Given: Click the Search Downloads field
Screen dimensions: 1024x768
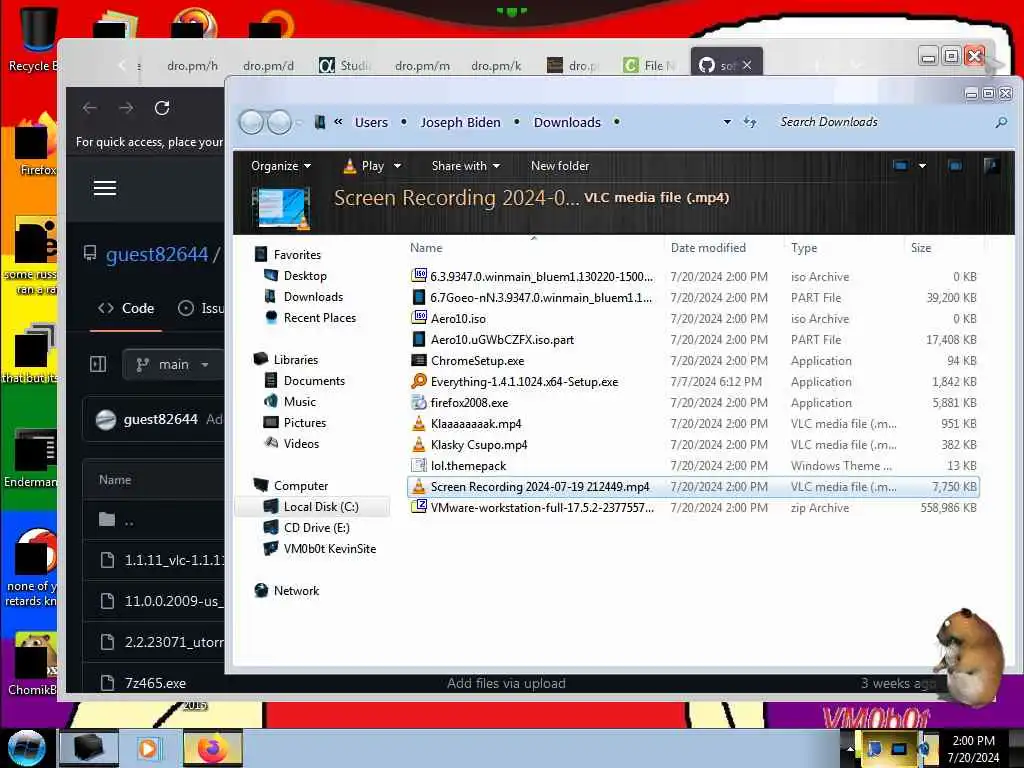Looking at the screenshot, I should pos(882,122).
